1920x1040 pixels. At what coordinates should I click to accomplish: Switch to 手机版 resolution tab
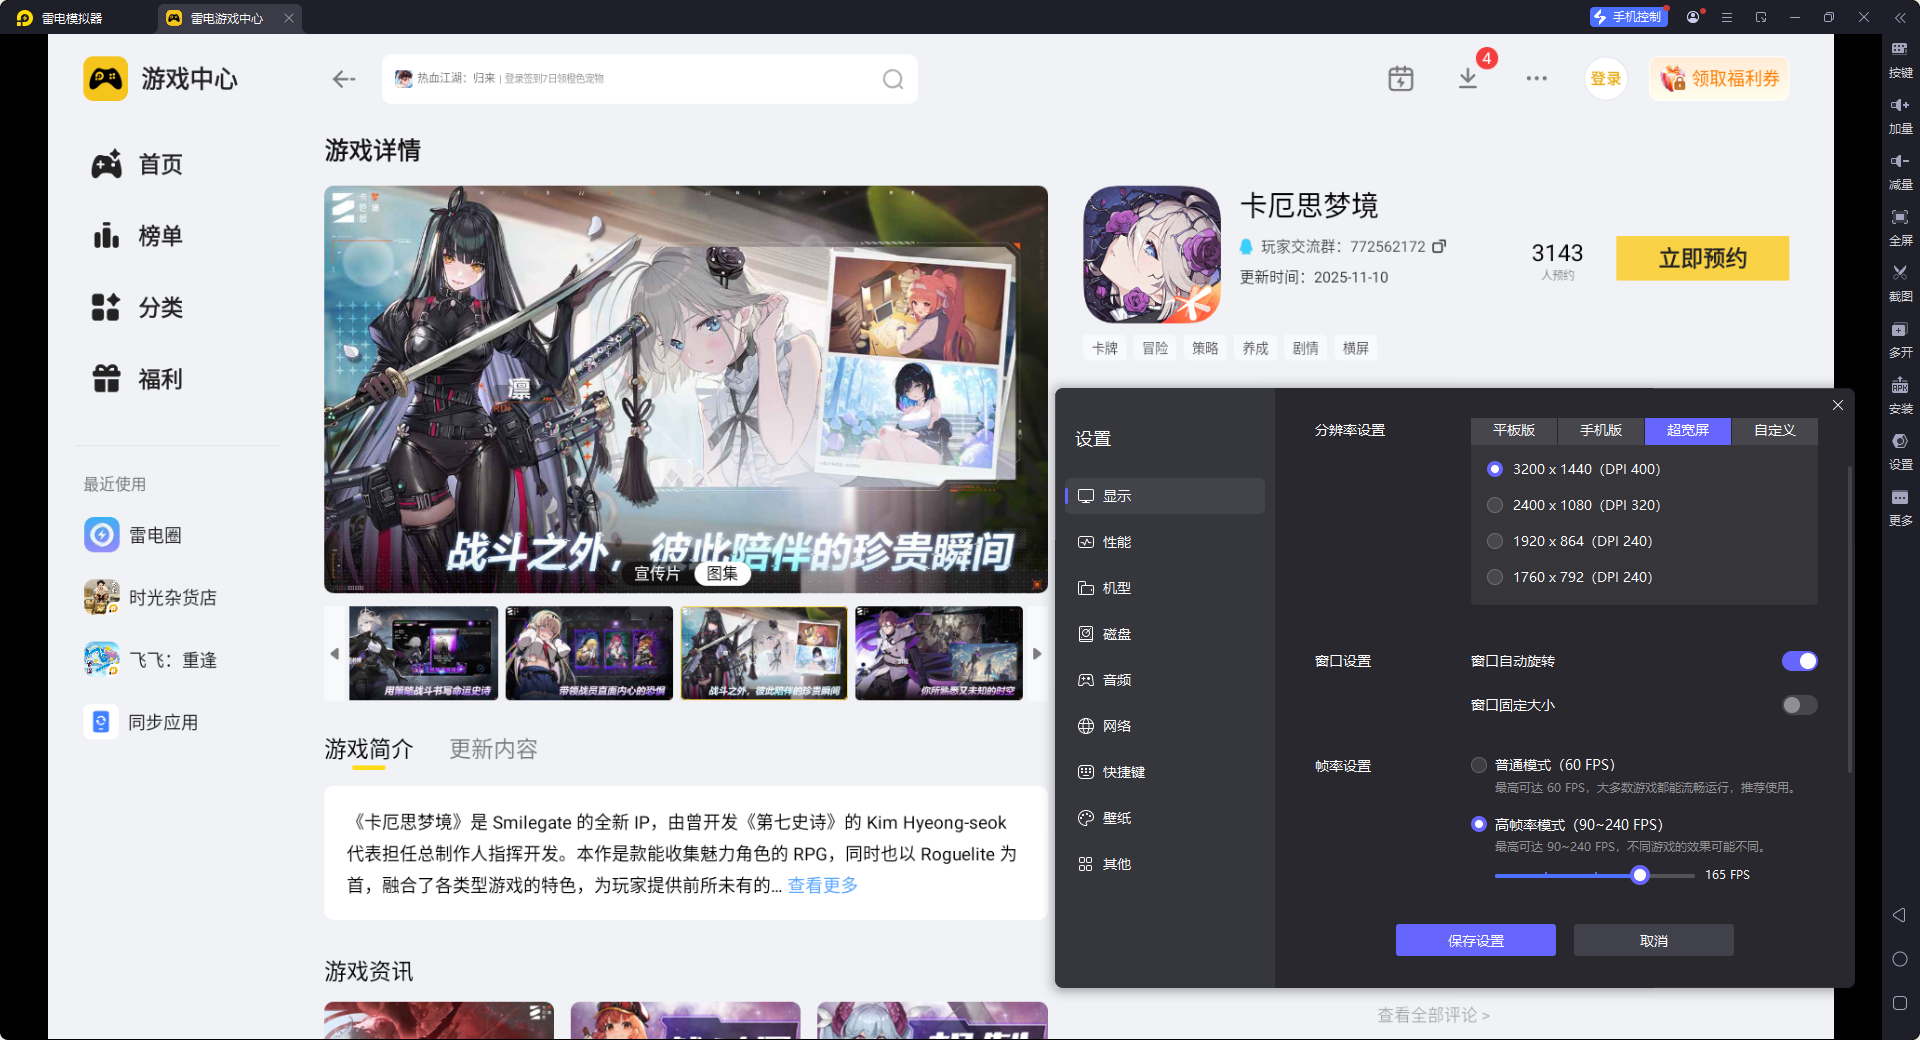[1601, 430]
